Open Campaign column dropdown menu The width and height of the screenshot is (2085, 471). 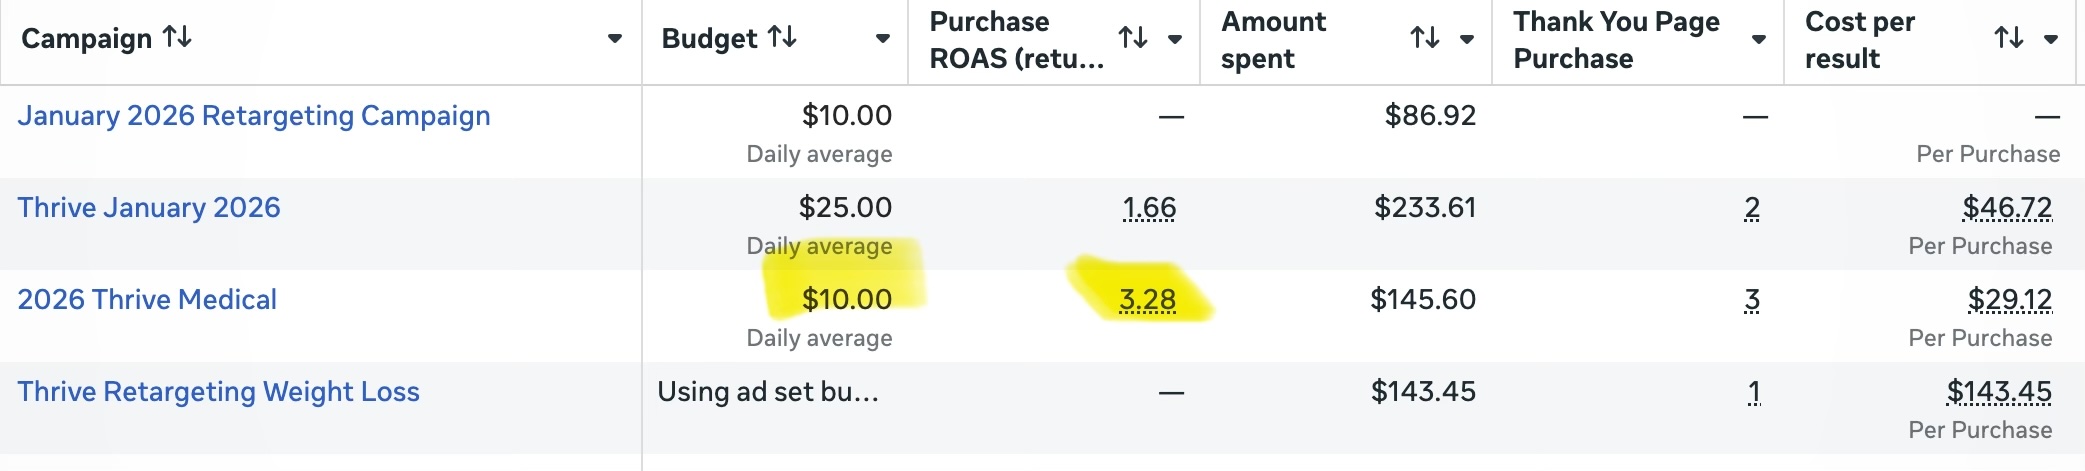(x=615, y=39)
